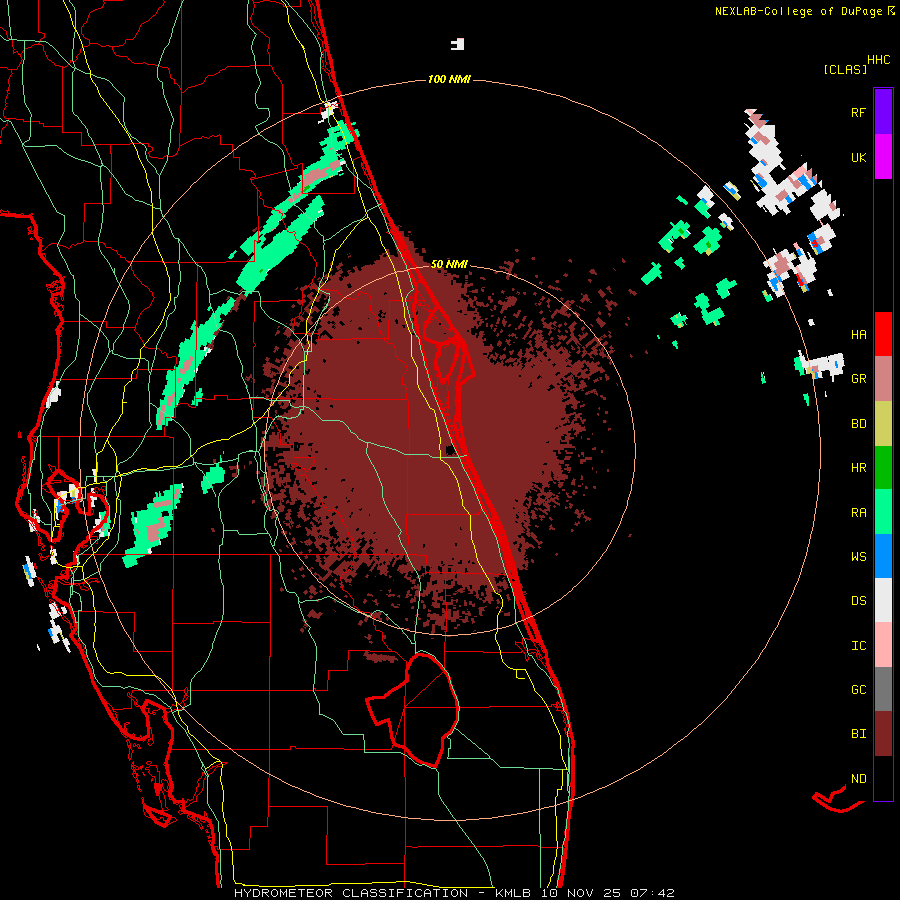This screenshot has height=900, width=900.
Task: Select the yellow BD legend color swatch
Action: (x=883, y=424)
